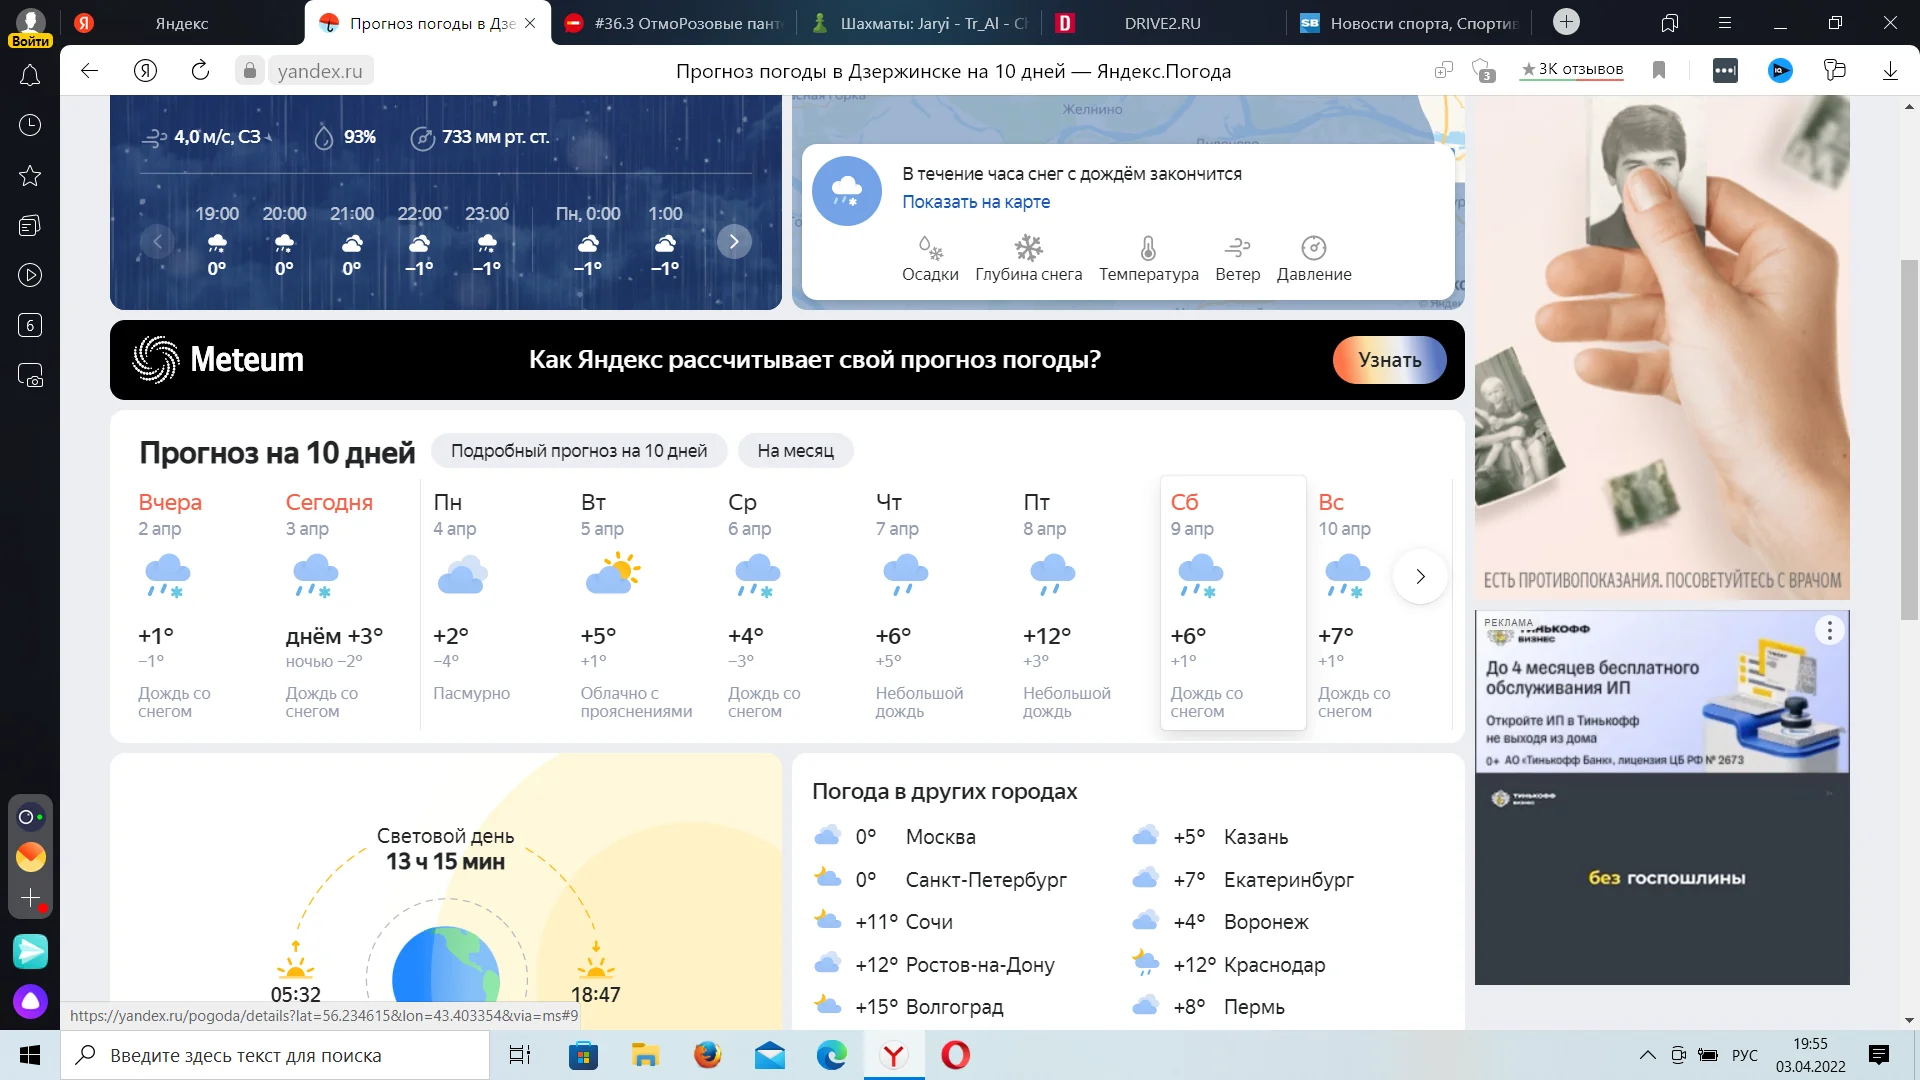Show earlier hours in hourly forecast
The width and height of the screenshot is (1920, 1080).
tap(157, 241)
